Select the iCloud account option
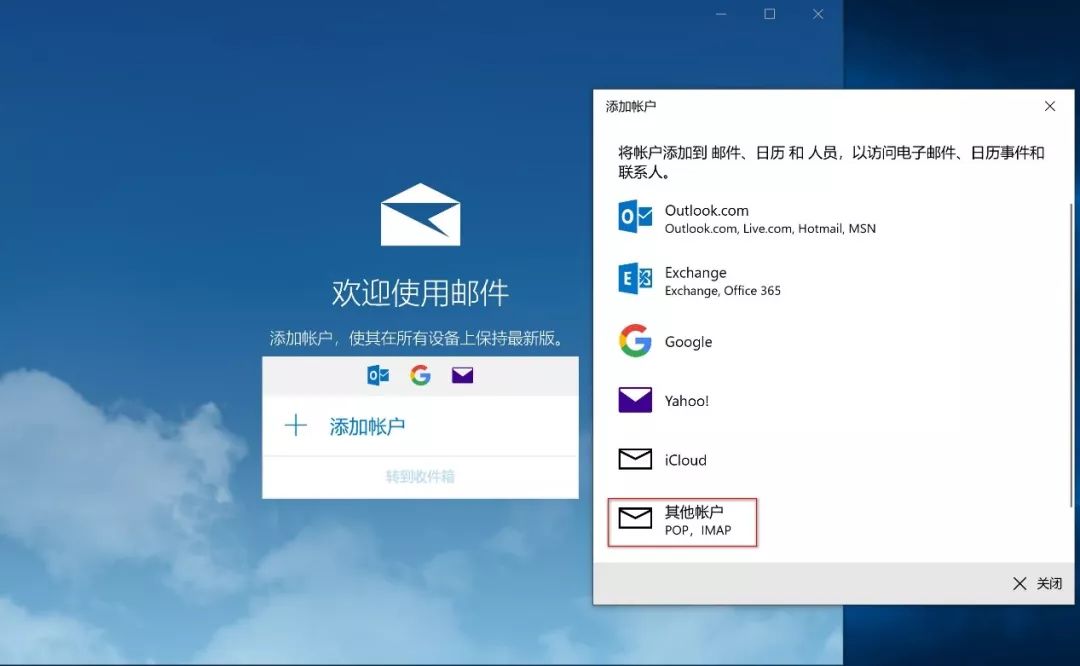The image size is (1080, 666). tap(684, 459)
